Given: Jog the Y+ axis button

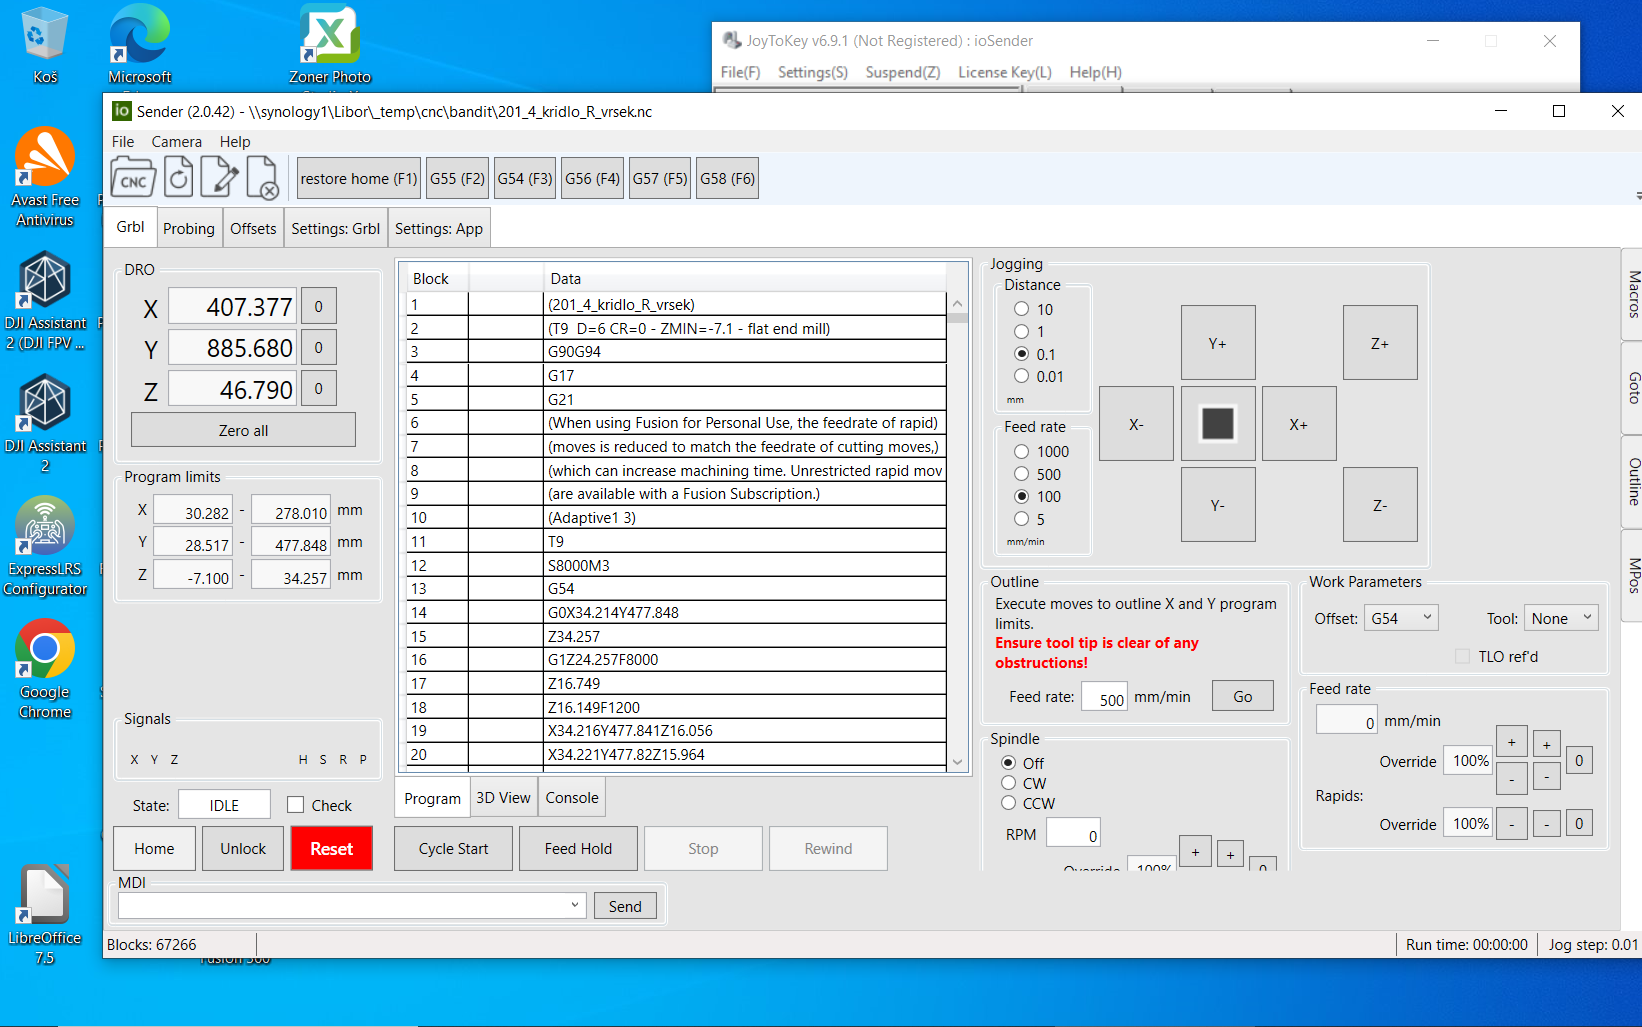Looking at the screenshot, I should click(1217, 343).
